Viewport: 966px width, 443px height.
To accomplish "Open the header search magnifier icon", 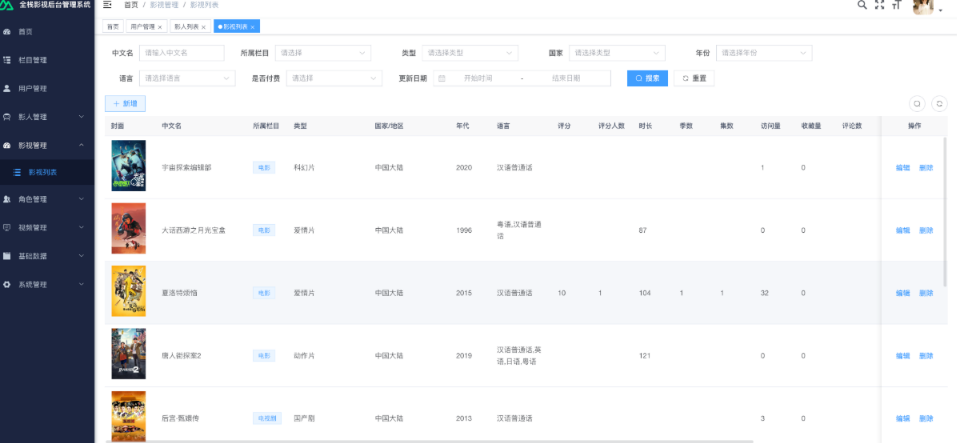I will point(862,5).
